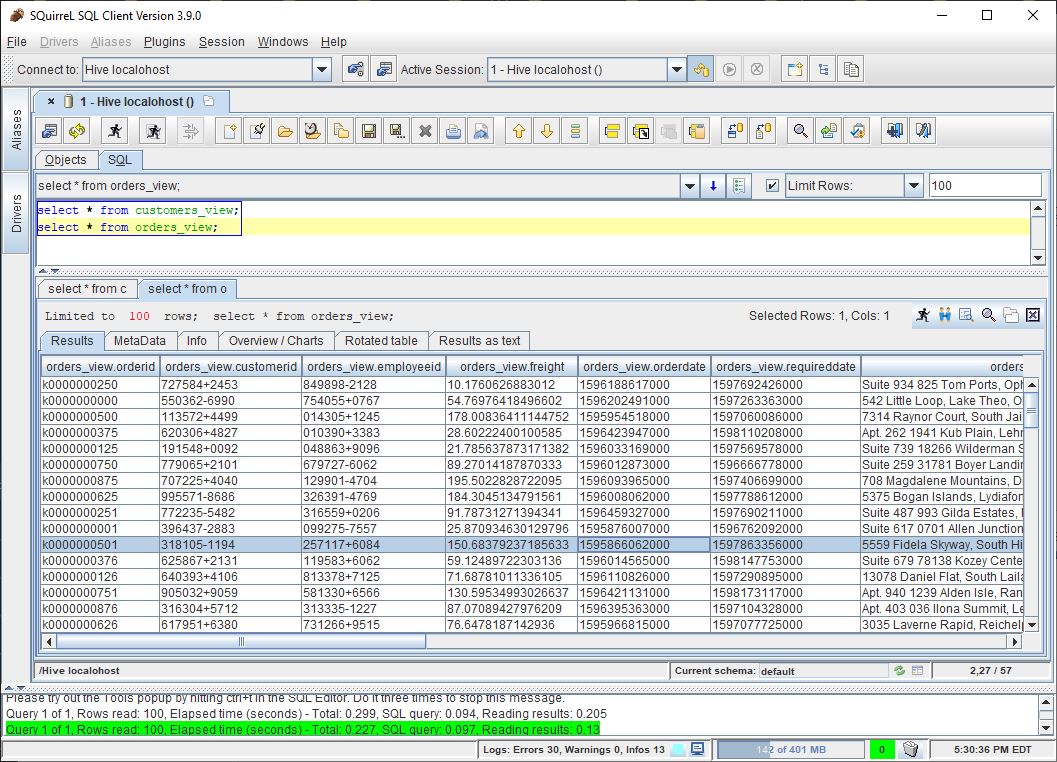Select customerid cell 905032+9059

[x=231, y=593]
